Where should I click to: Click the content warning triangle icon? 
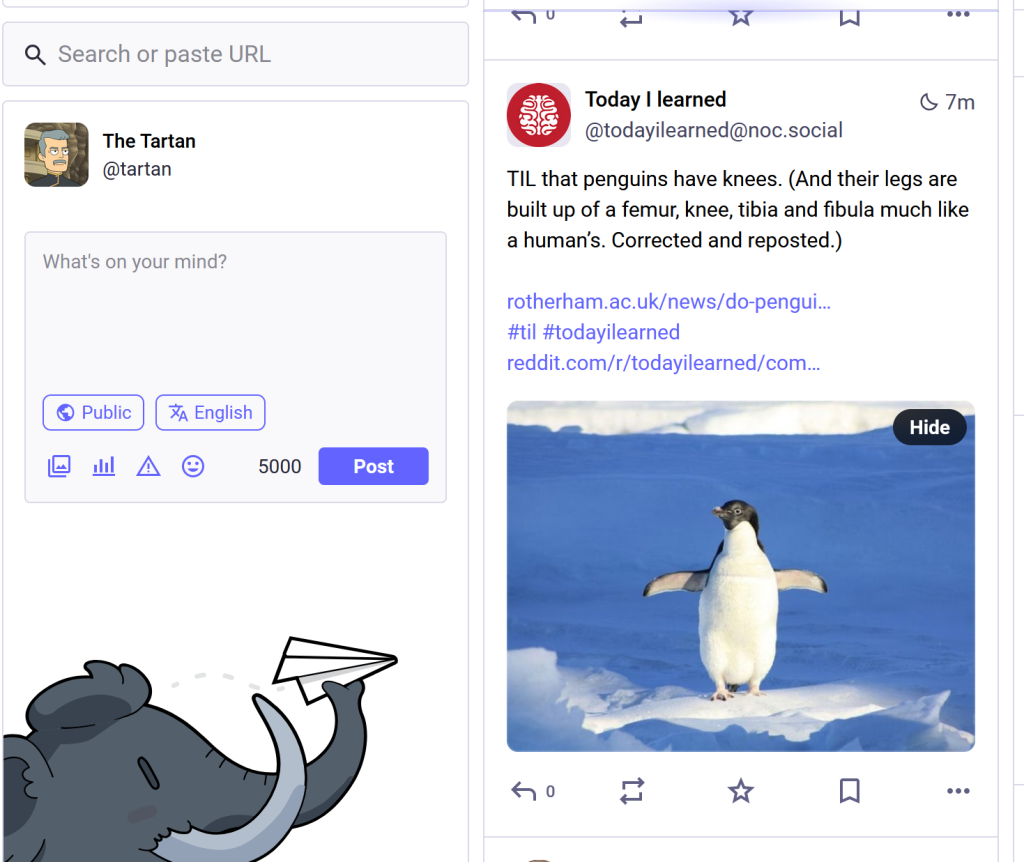point(148,466)
